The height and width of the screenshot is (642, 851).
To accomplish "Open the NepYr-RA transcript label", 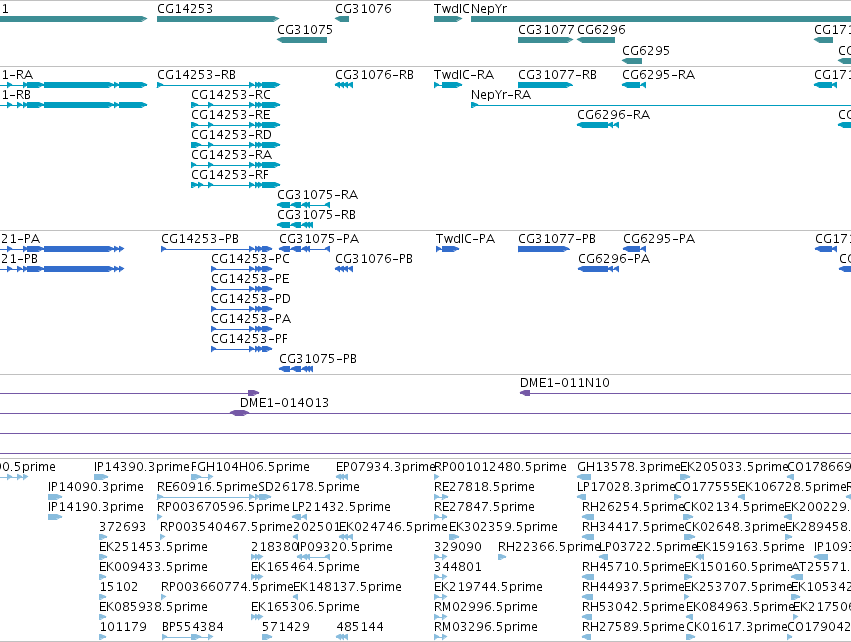I will pyautogui.click(x=501, y=95).
